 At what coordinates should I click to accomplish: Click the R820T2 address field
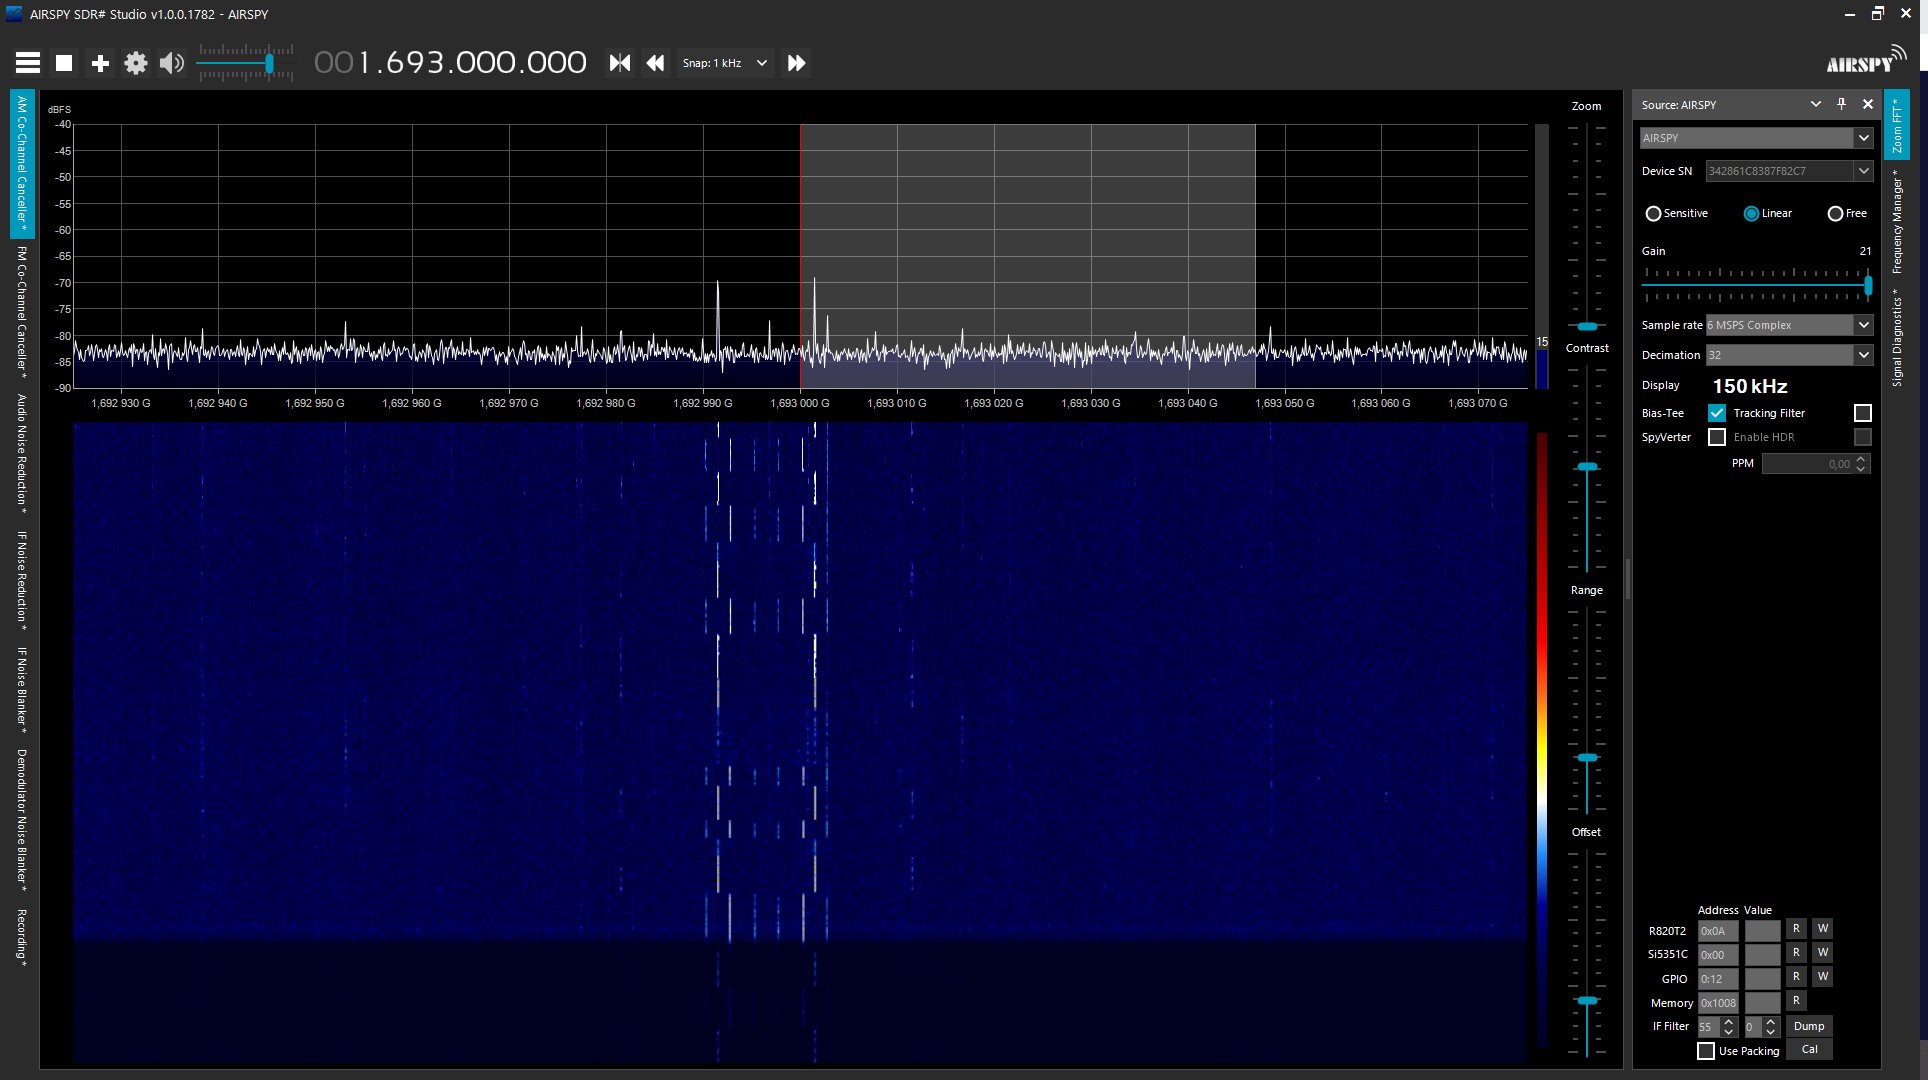coord(1718,931)
